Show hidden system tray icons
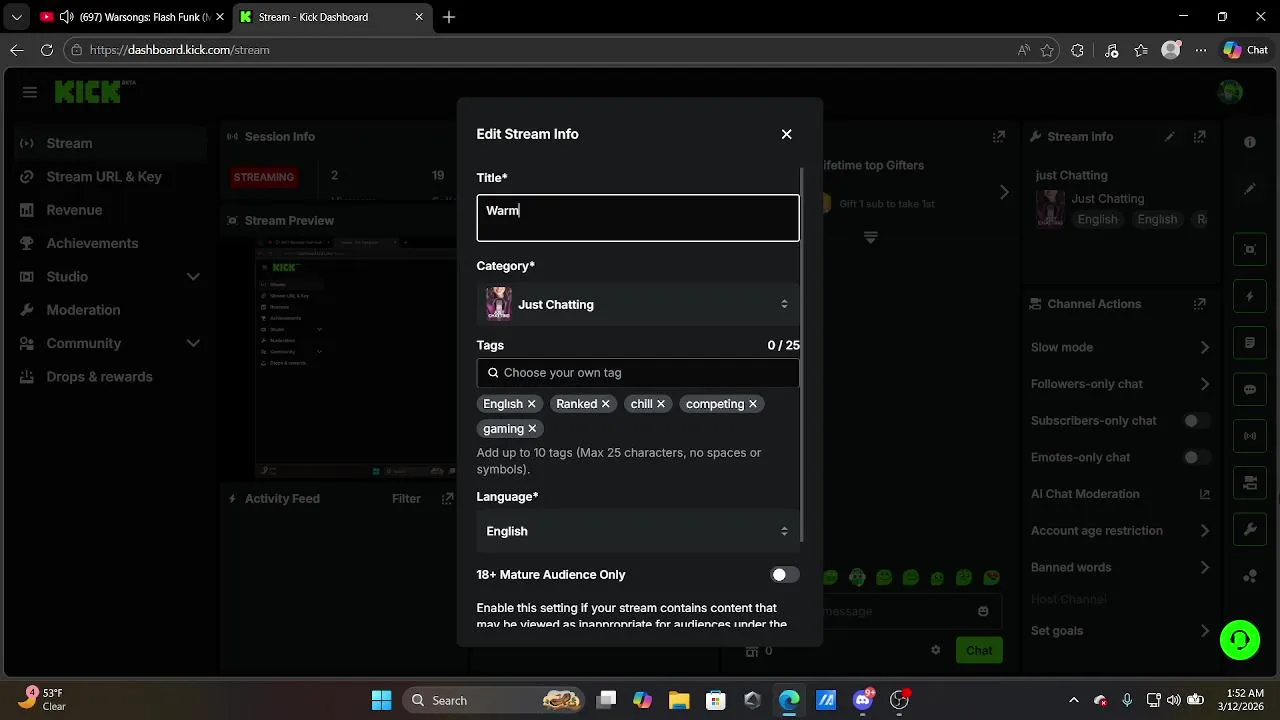The image size is (1280, 720). coord(1074,700)
